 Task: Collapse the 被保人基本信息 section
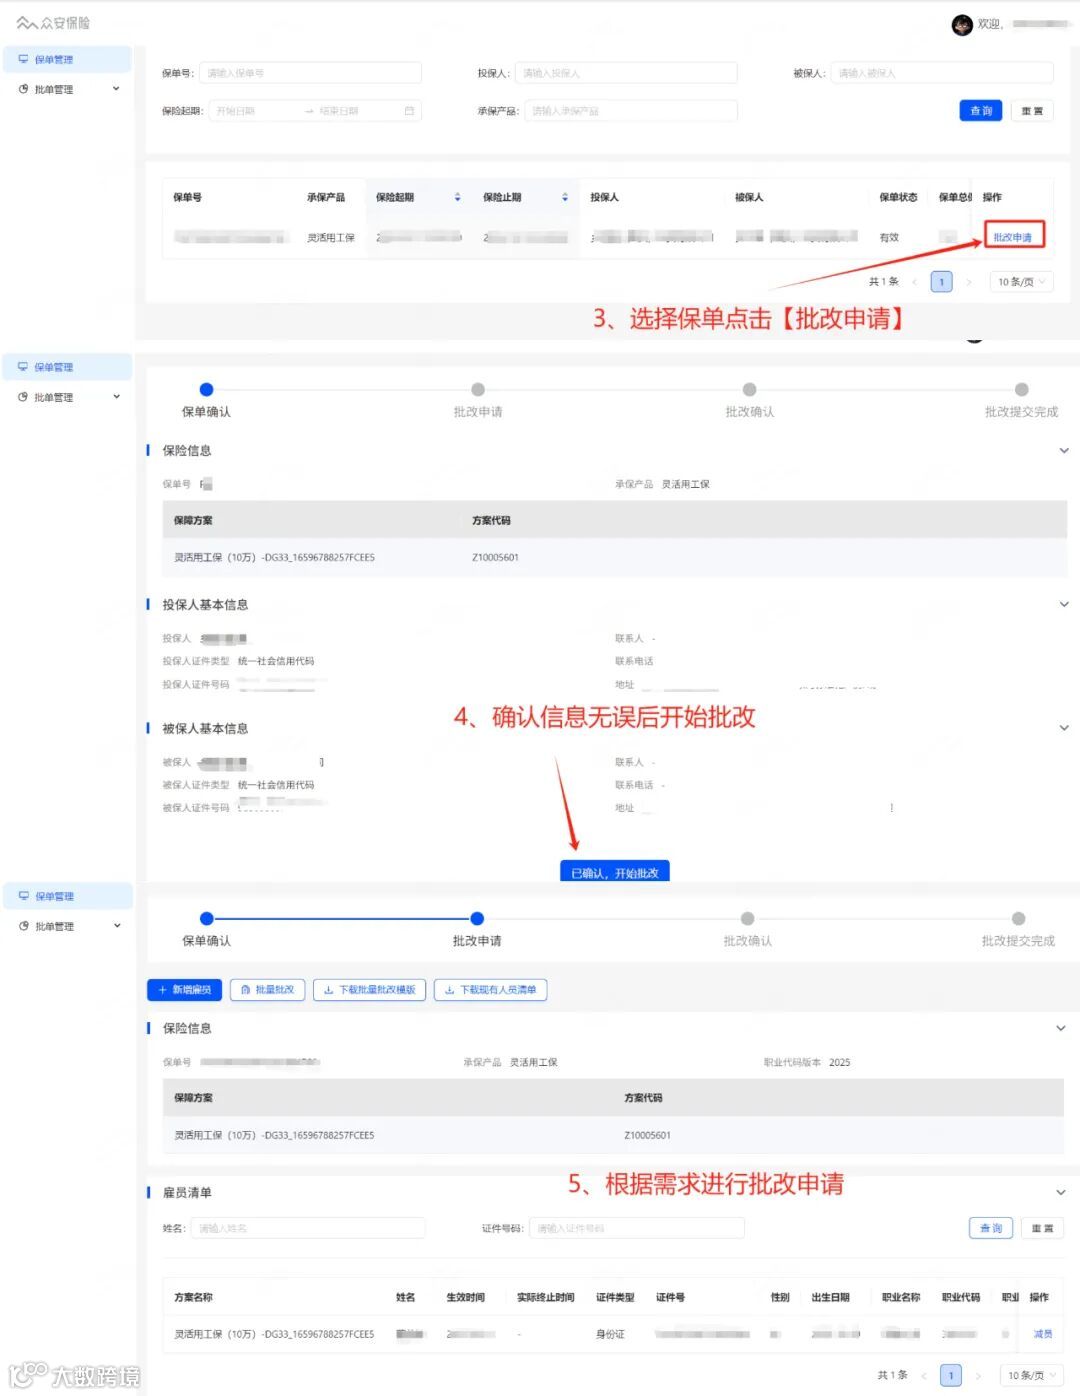[x=1064, y=728]
